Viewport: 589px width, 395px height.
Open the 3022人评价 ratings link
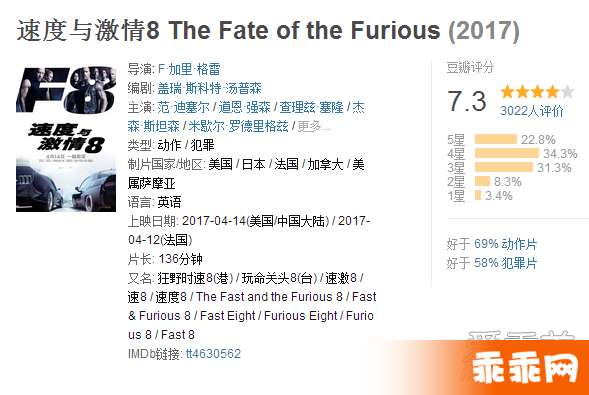532,111
